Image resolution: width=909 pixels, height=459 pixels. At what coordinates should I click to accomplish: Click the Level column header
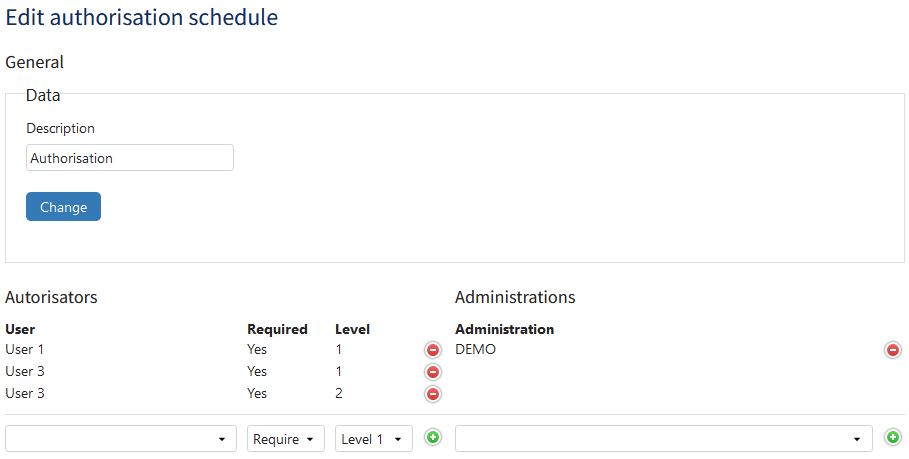pos(352,329)
